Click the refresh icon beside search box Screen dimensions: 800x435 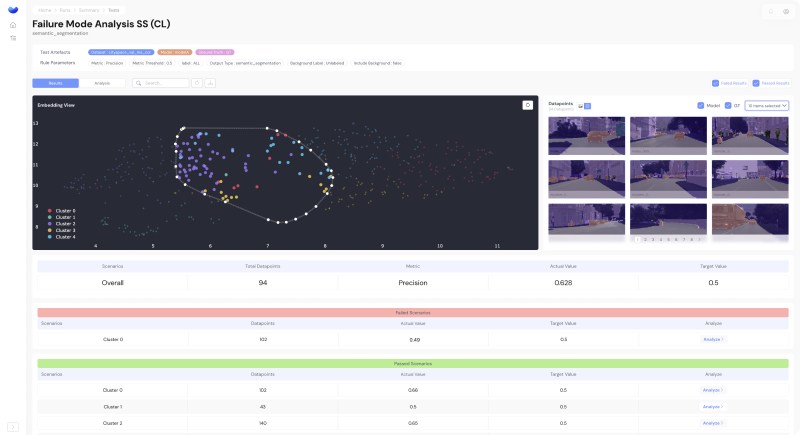point(197,83)
